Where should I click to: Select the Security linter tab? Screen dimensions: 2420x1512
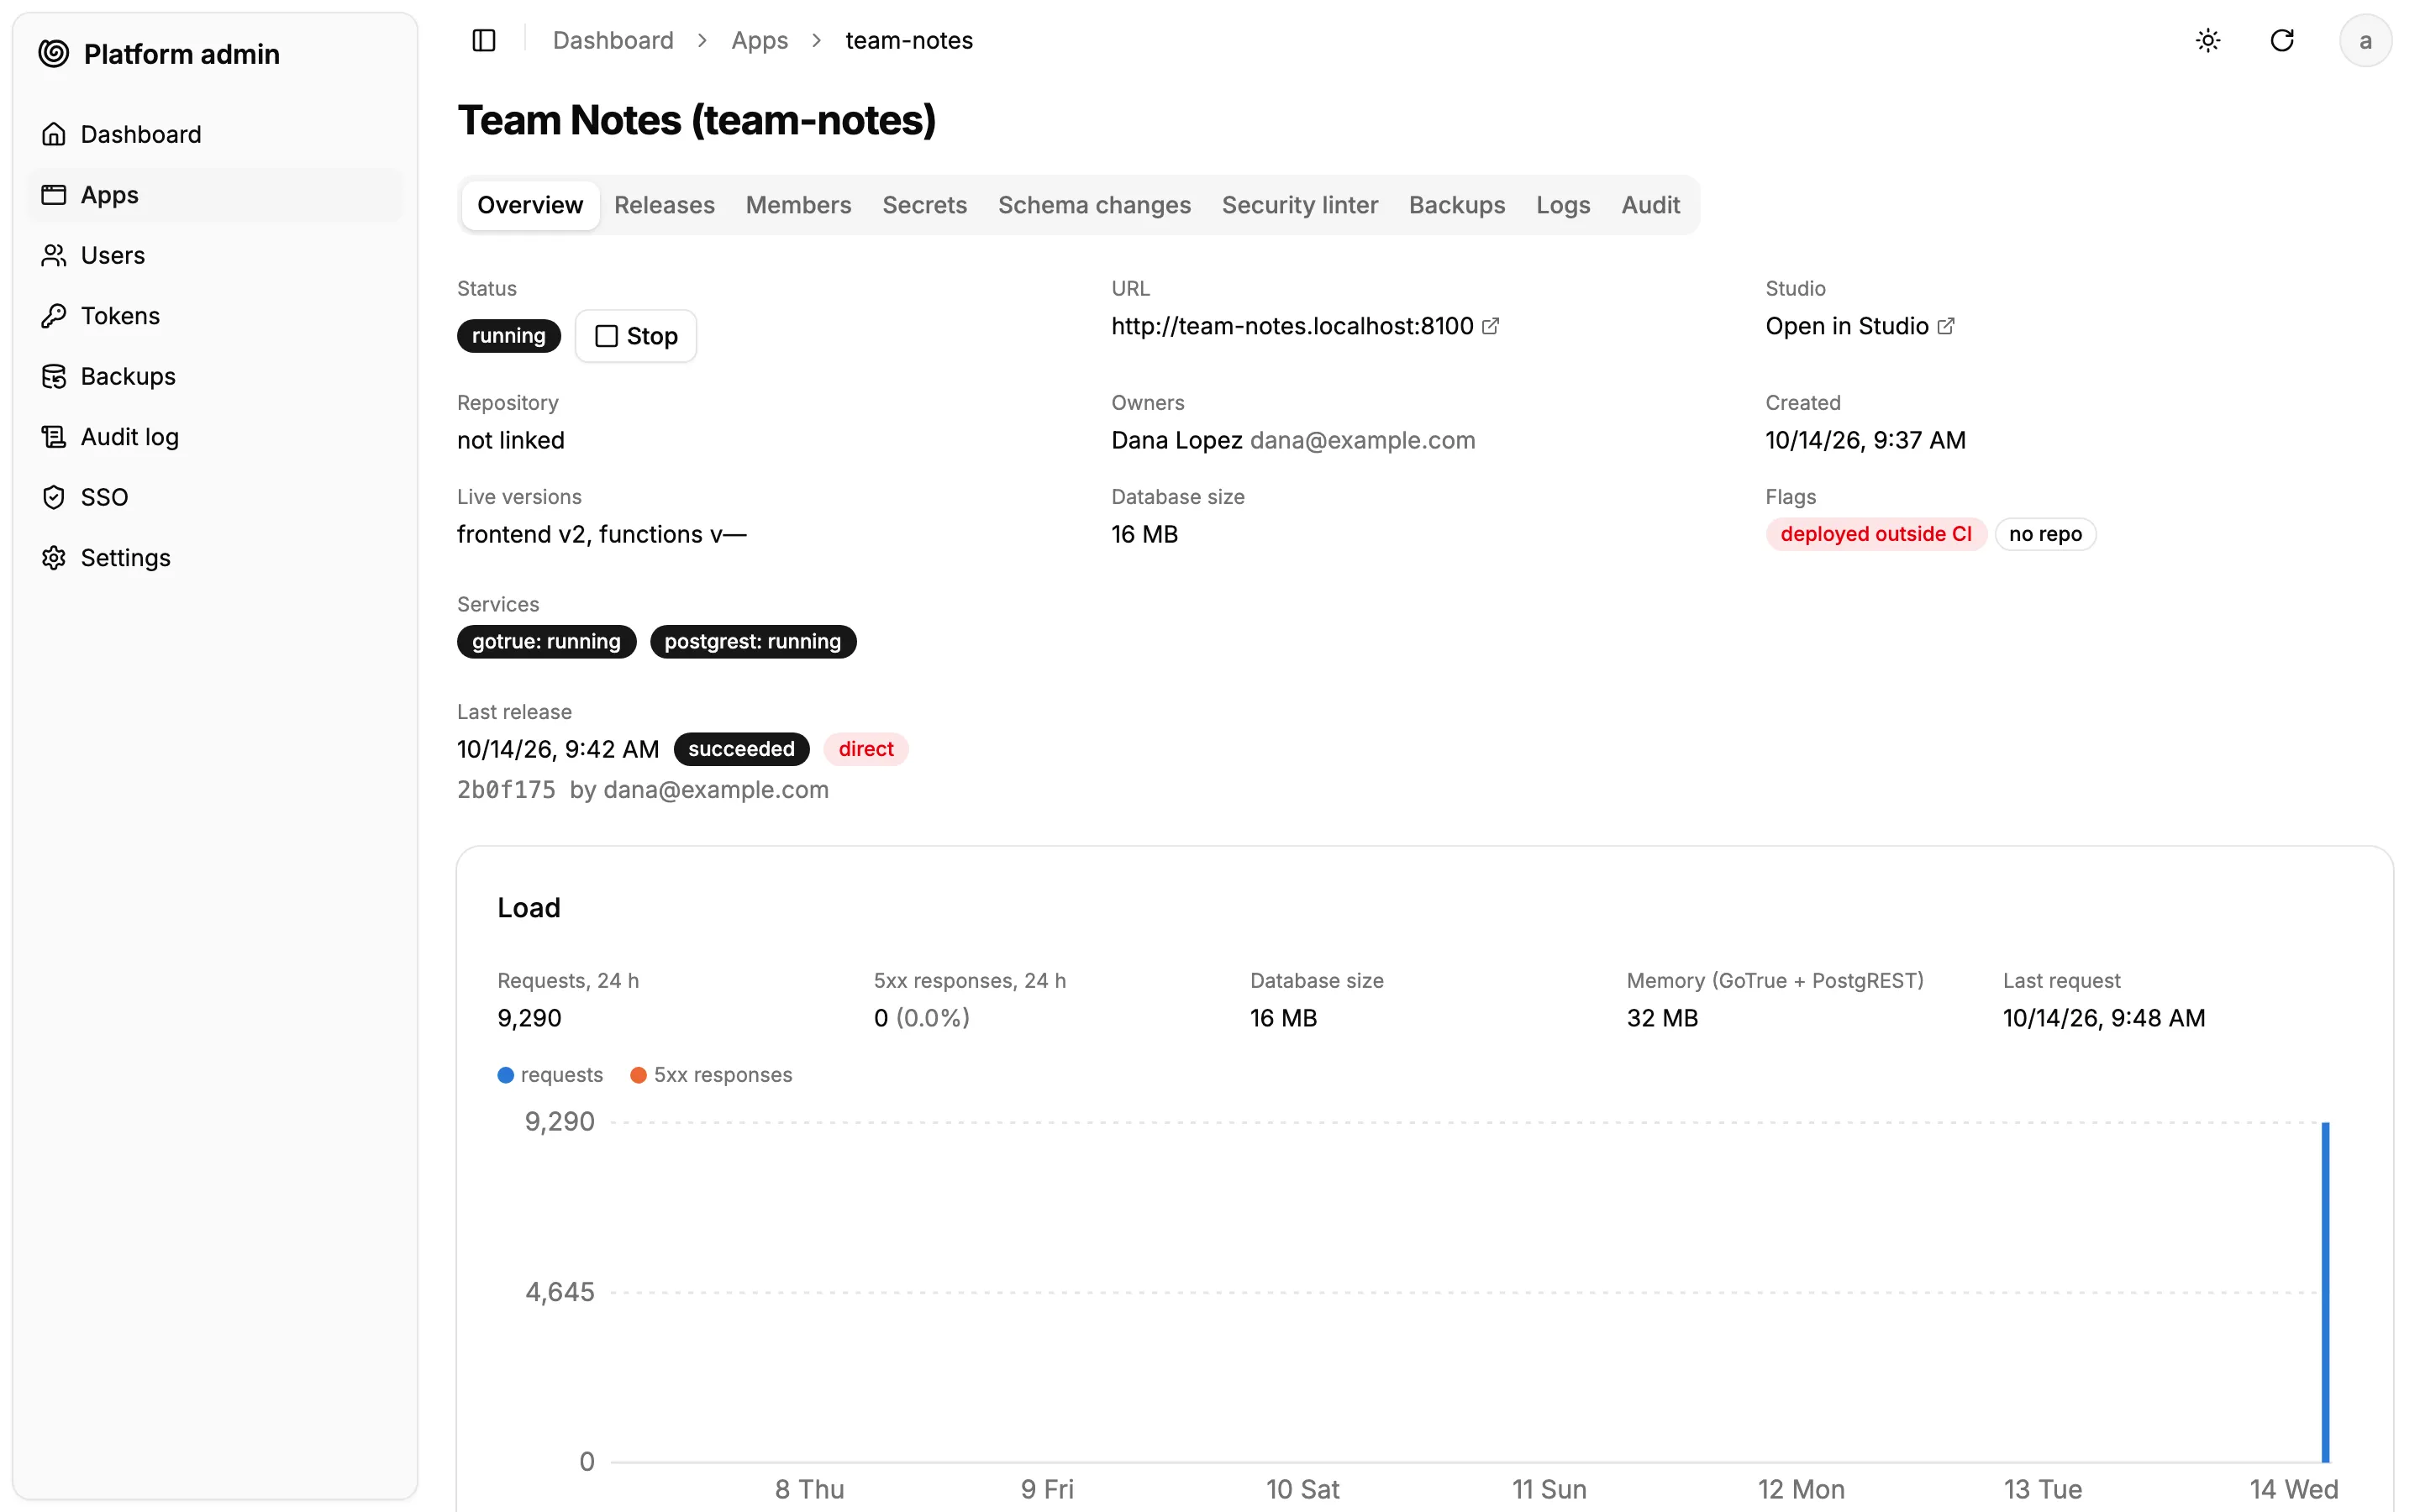(x=1300, y=205)
